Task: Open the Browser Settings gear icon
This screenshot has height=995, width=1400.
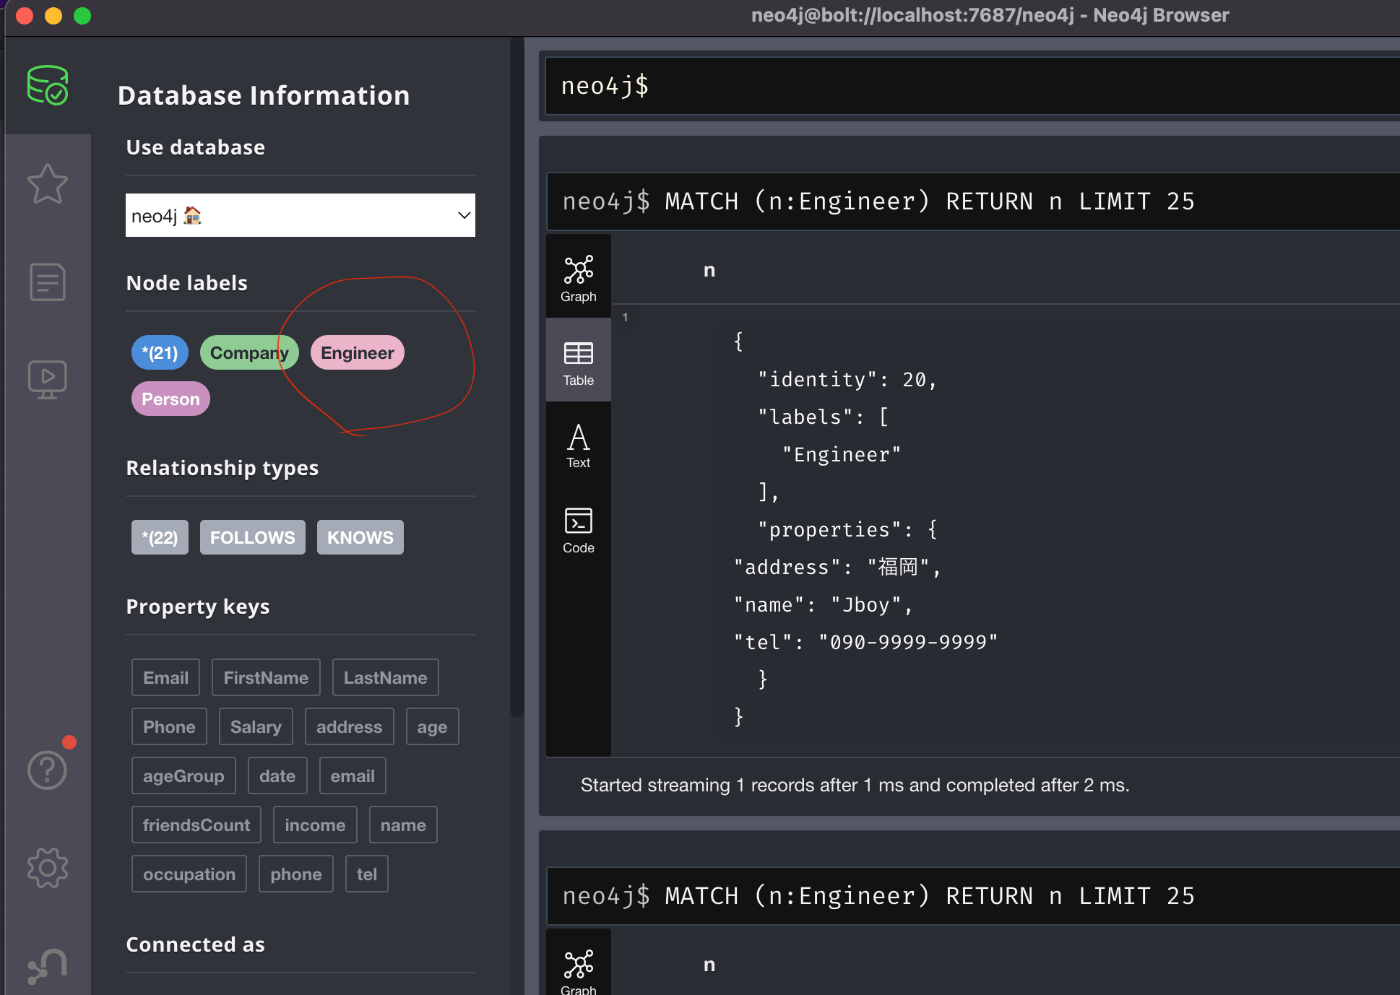Action: (x=47, y=868)
